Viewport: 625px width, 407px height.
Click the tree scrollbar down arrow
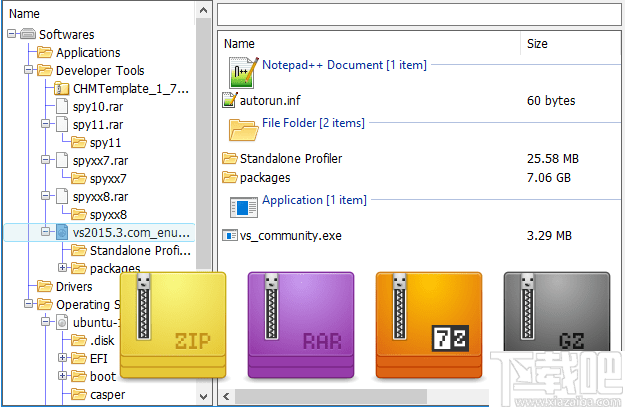pos(203,397)
